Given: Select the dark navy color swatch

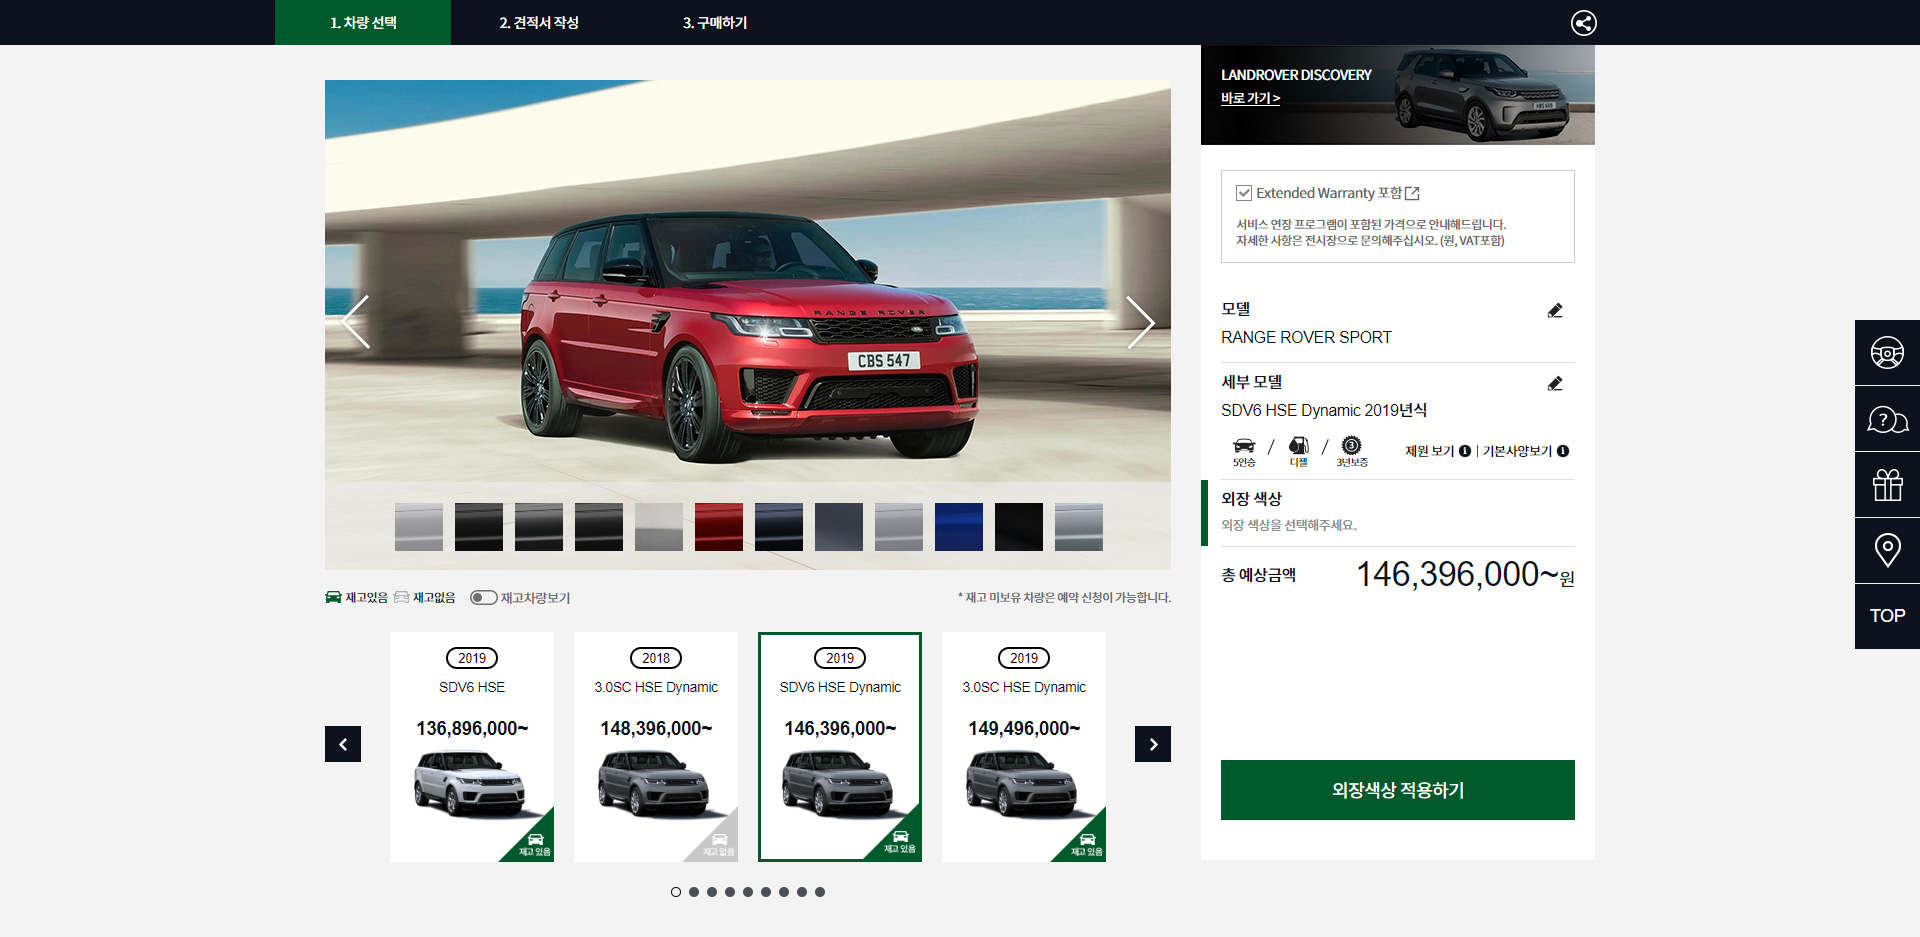Looking at the screenshot, I should point(779,527).
